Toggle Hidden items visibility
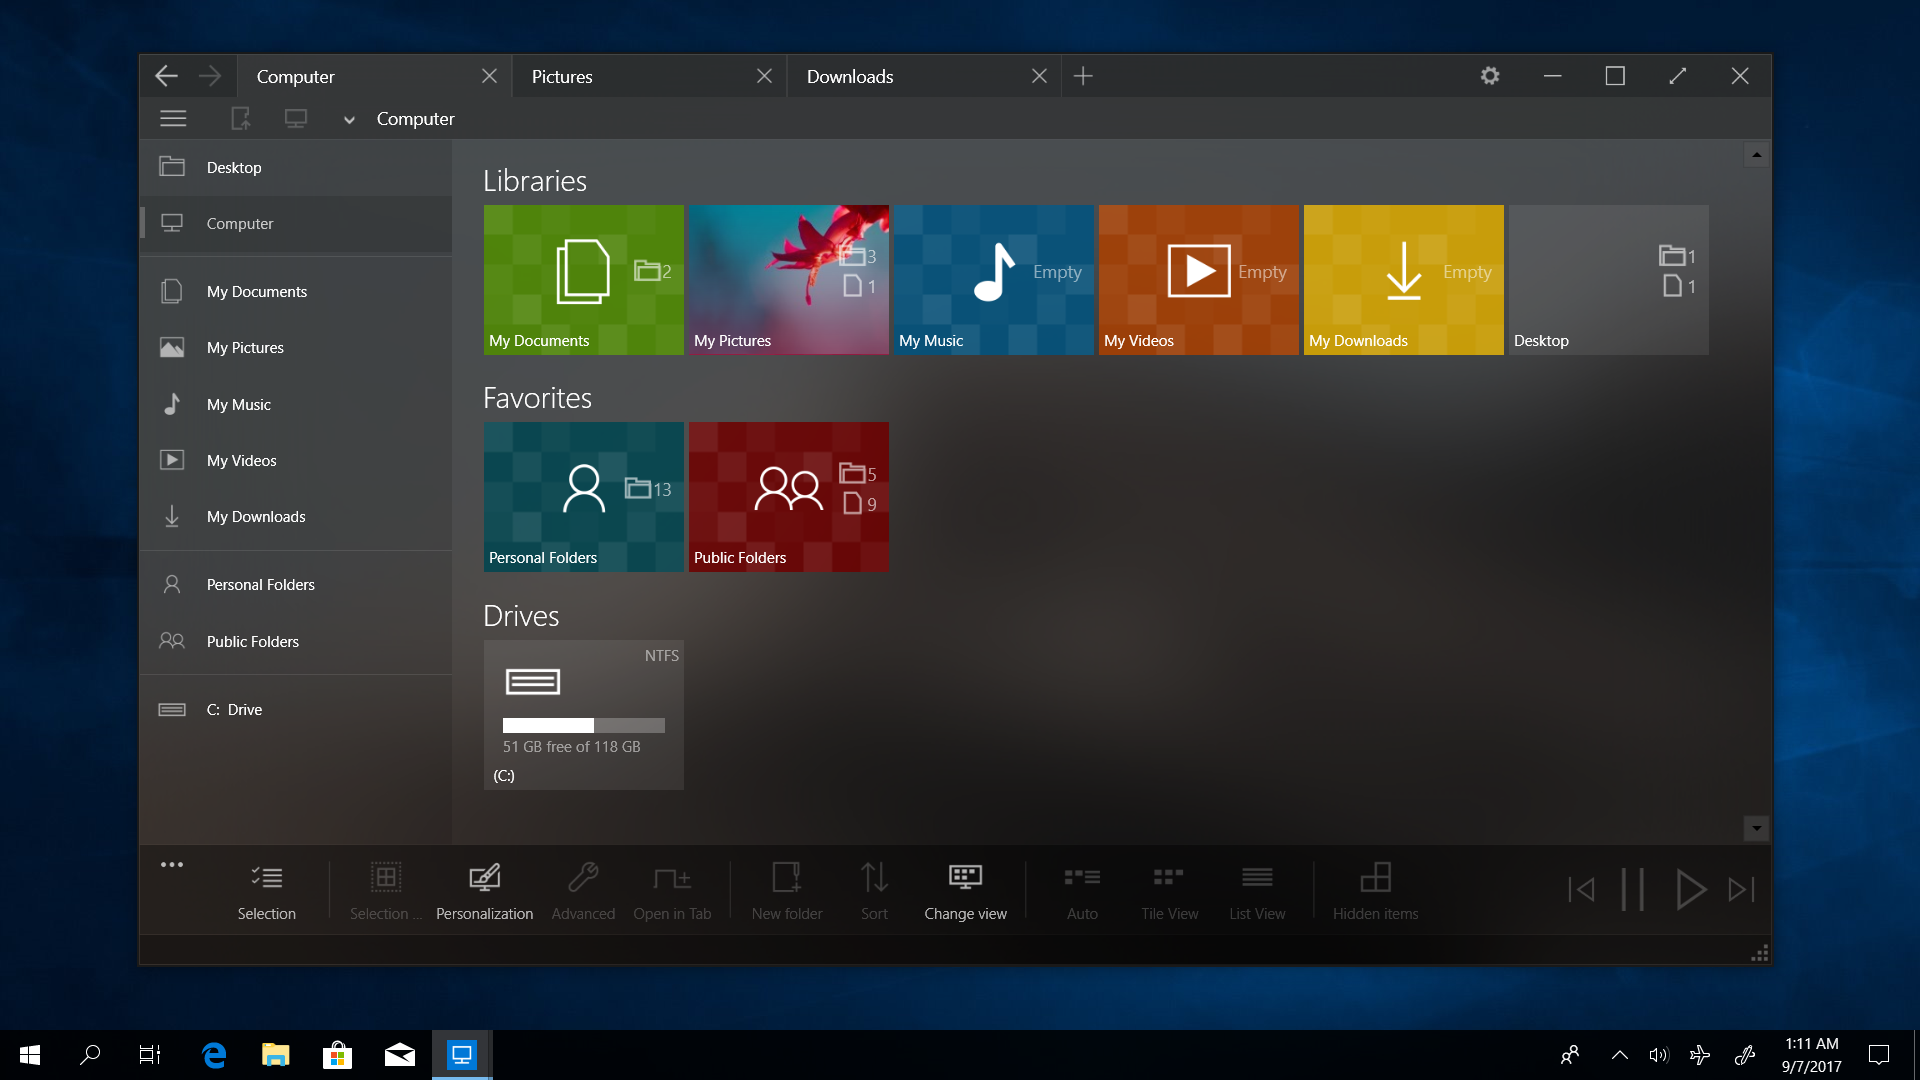 pyautogui.click(x=1376, y=889)
